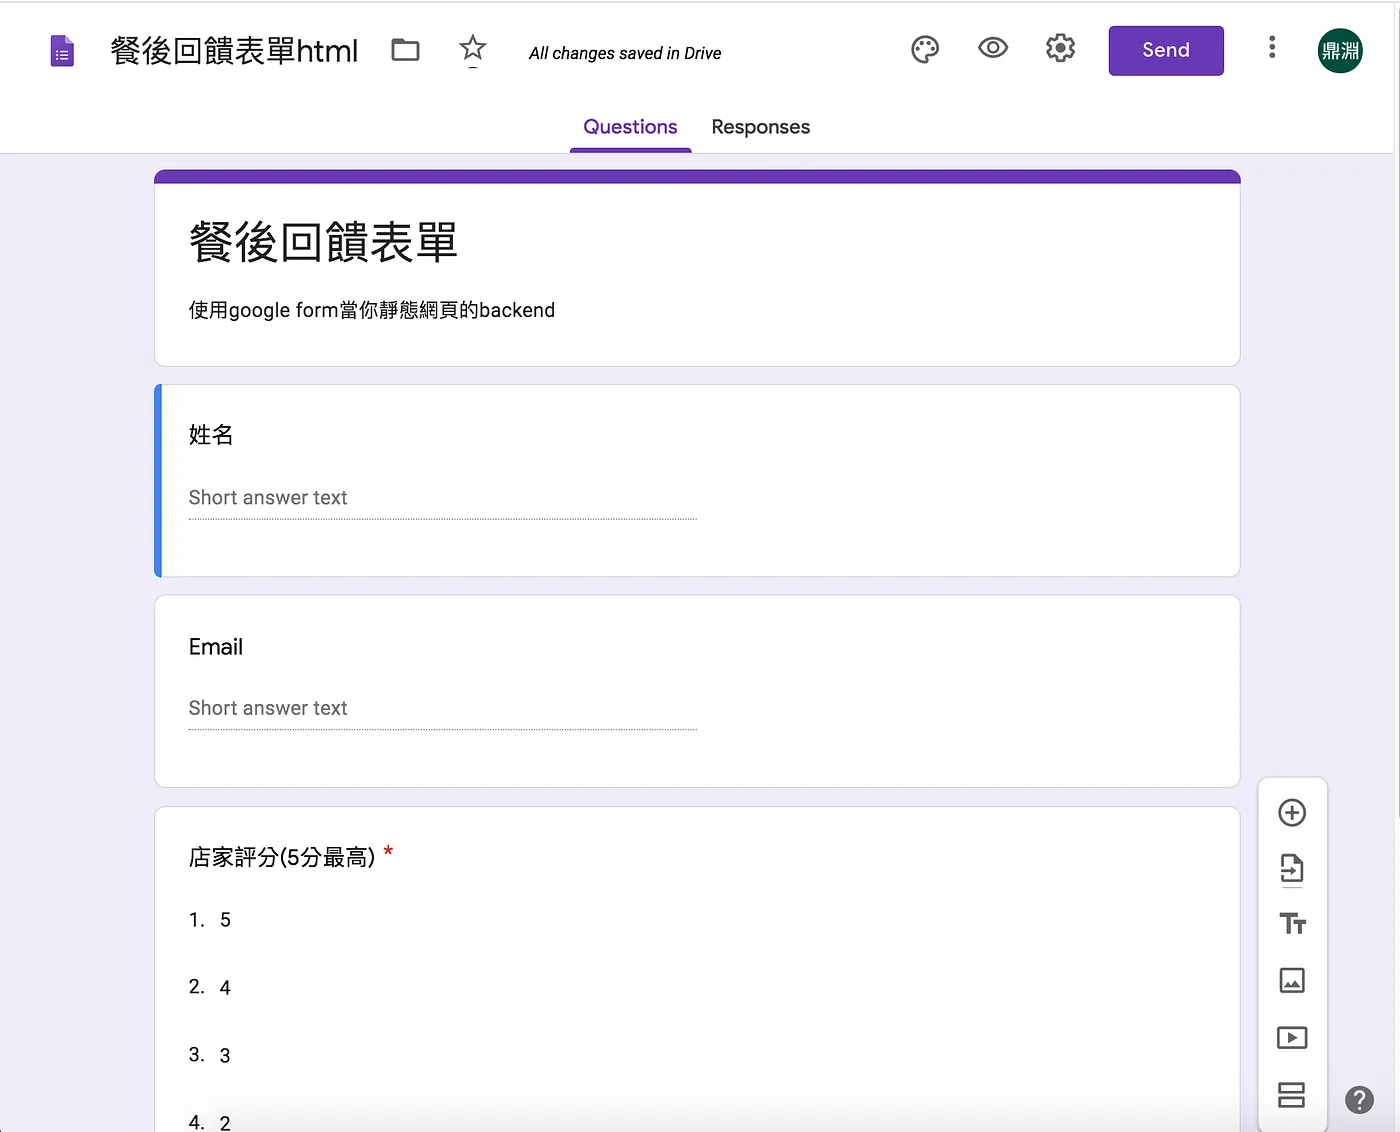This screenshot has width=1400, height=1132.
Task: Import questions from another form
Action: coord(1292,869)
